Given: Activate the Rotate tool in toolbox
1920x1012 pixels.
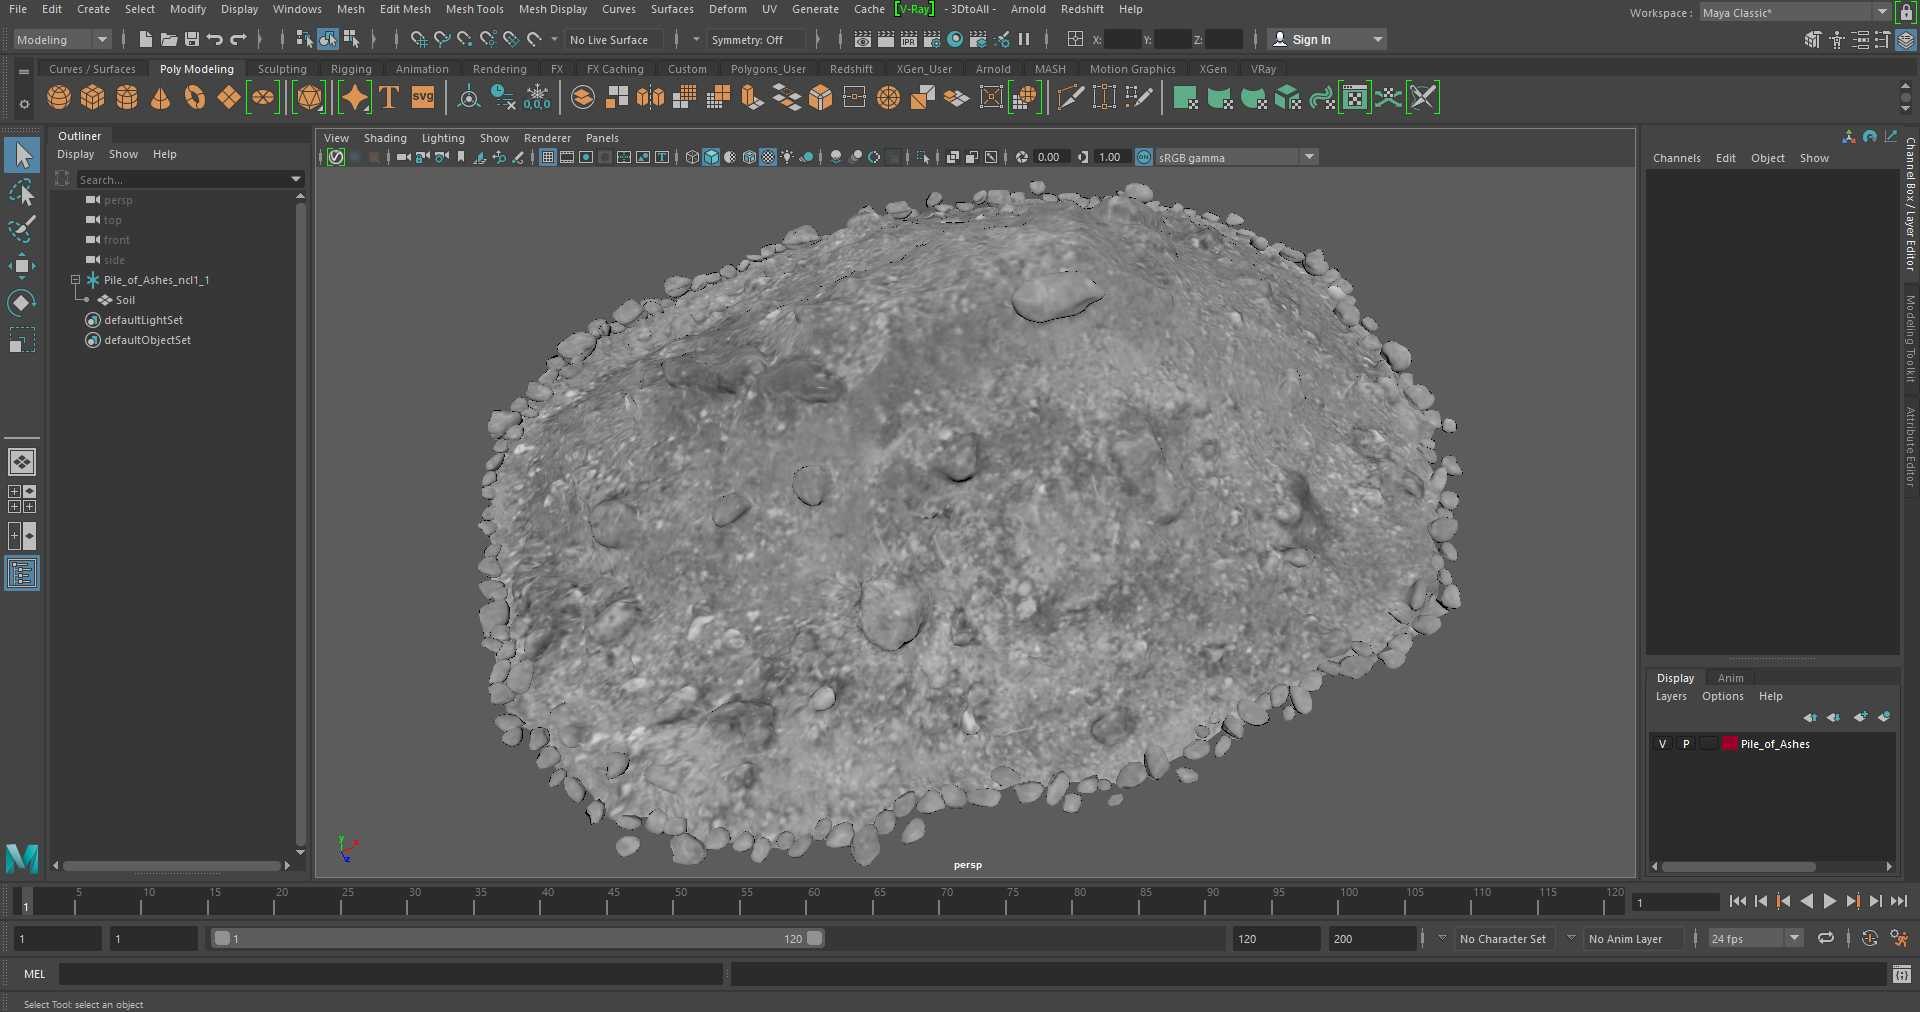Looking at the screenshot, I should pyautogui.click(x=22, y=303).
